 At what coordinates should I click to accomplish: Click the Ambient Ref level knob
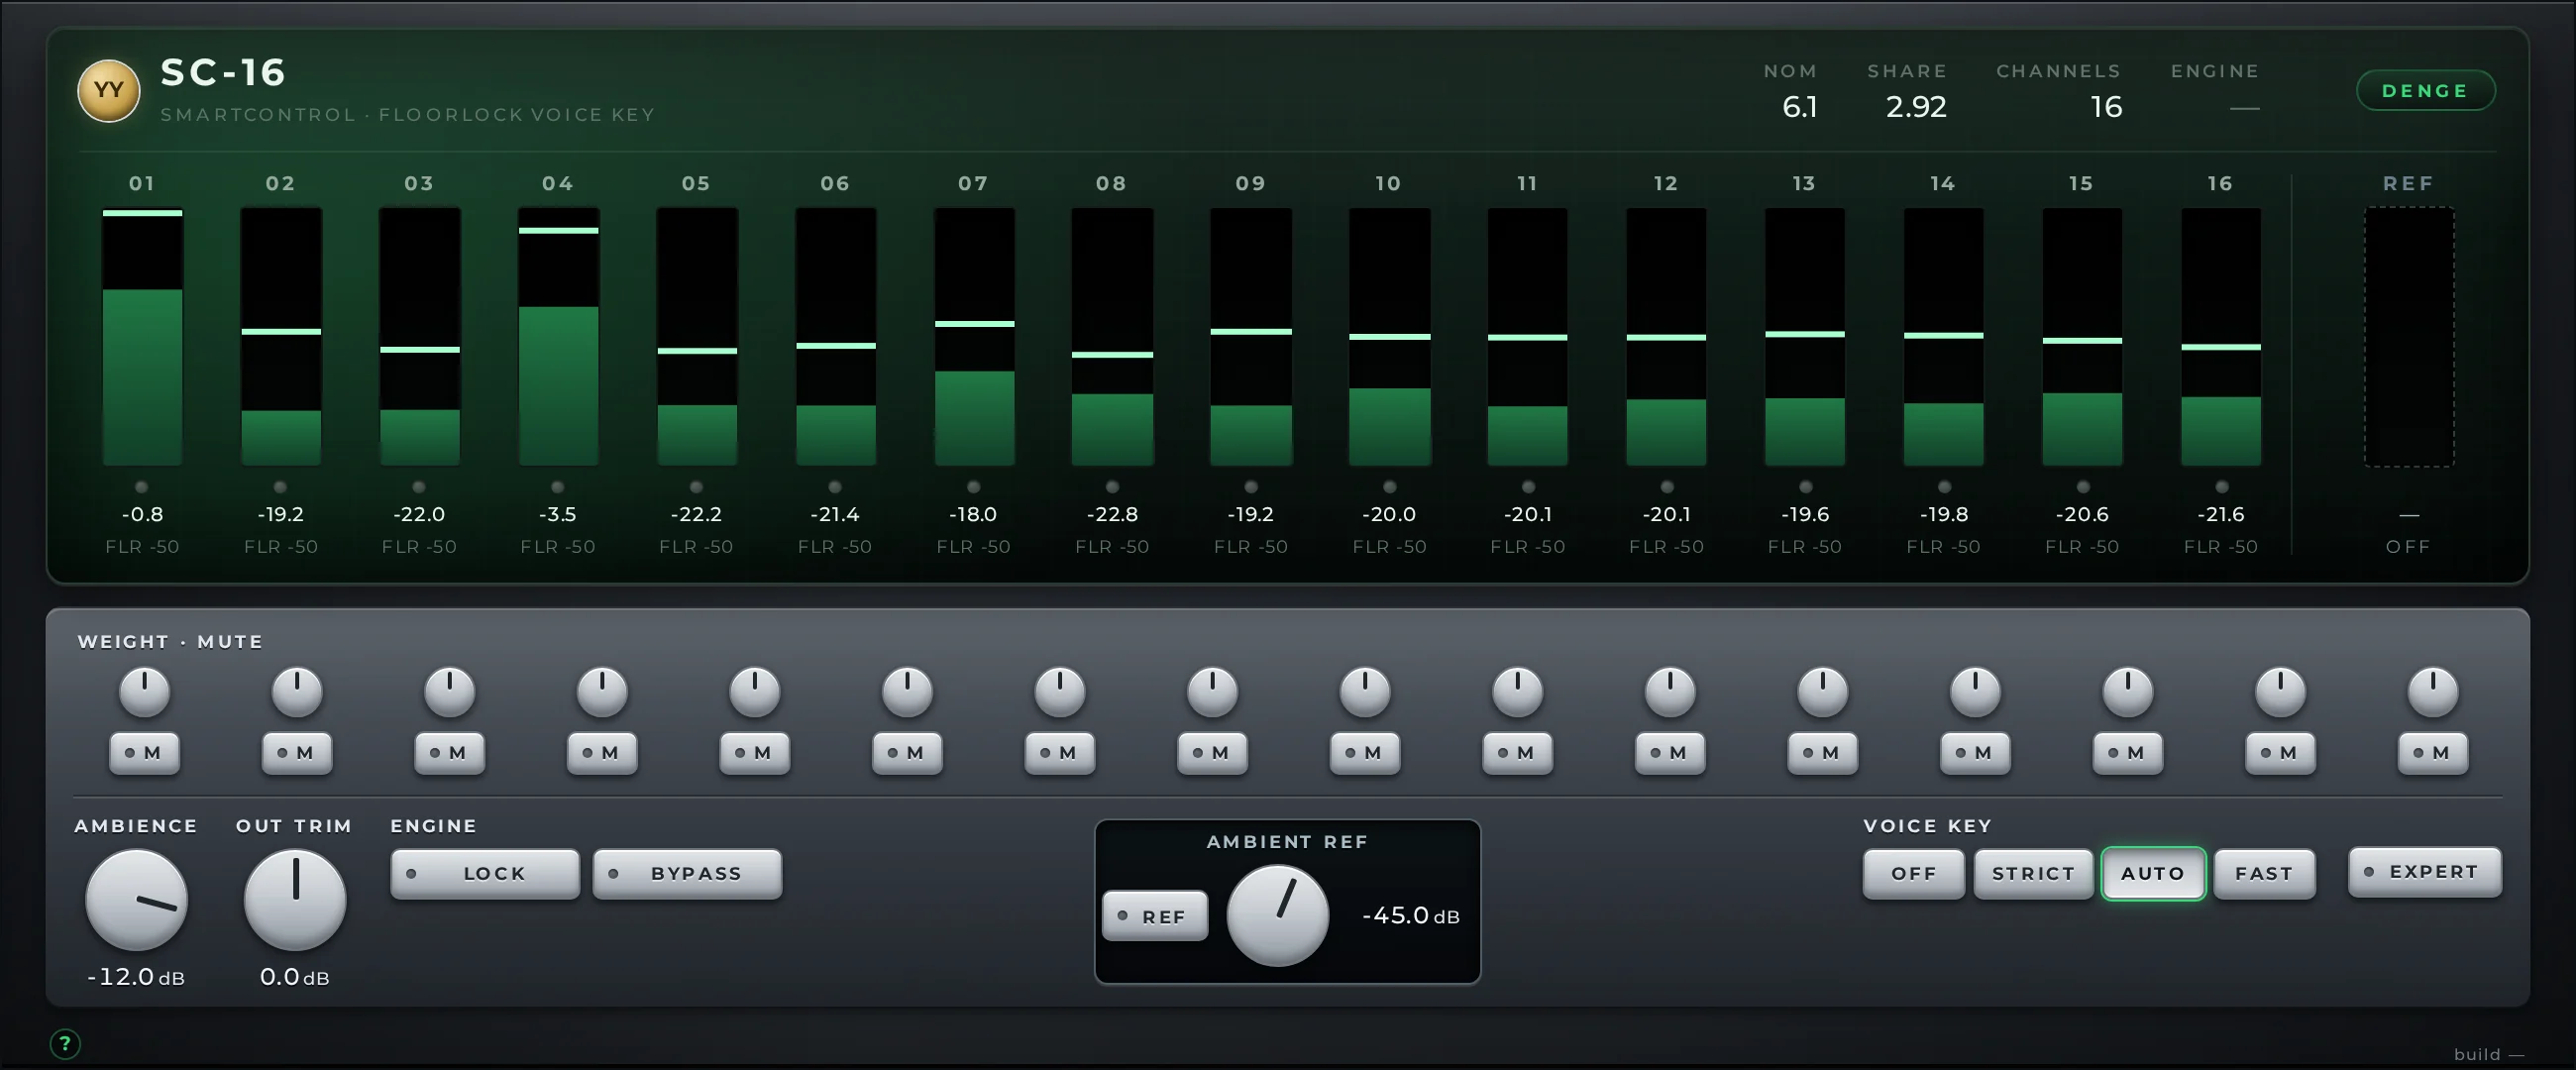click(1278, 916)
